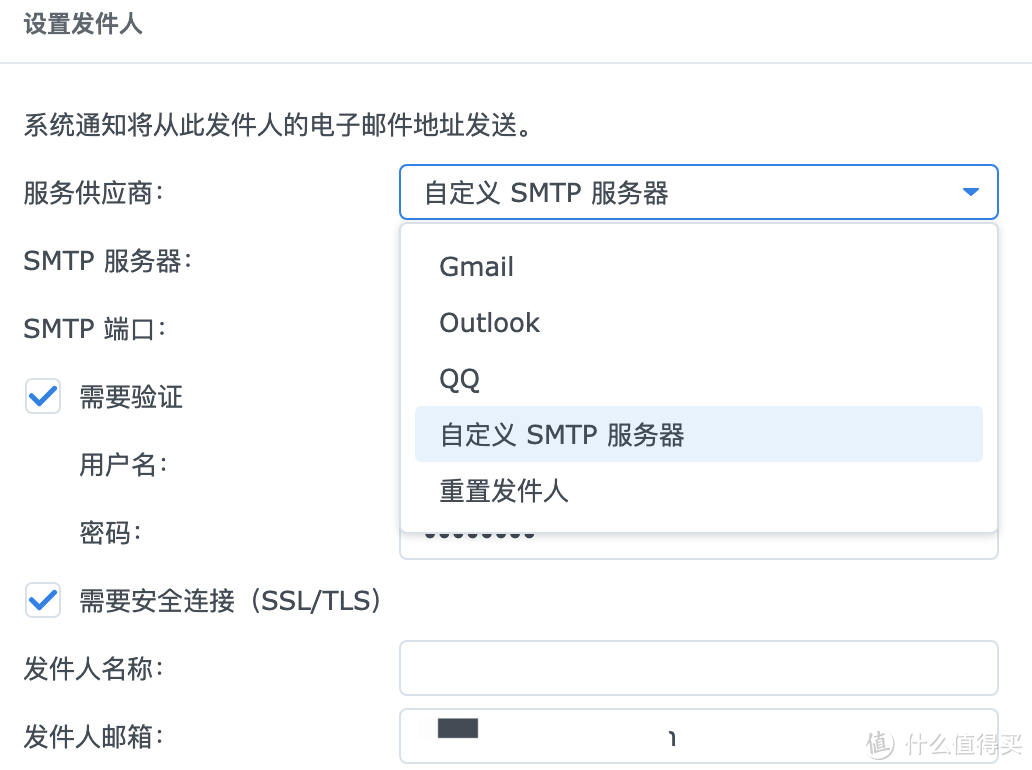Pick the QQ provider option
The height and width of the screenshot is (770, 1032).
click(460, 379)
